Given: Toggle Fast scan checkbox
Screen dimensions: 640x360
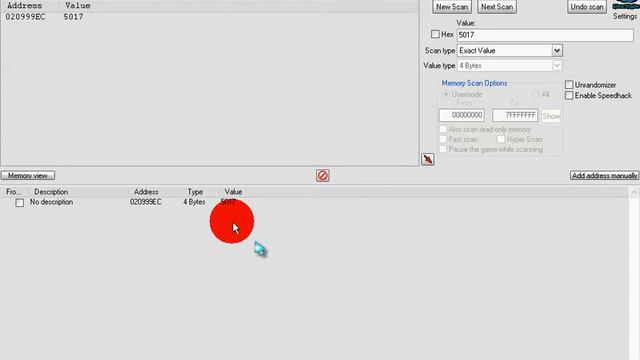Looking at the screenshot, I should pos(443,140).
